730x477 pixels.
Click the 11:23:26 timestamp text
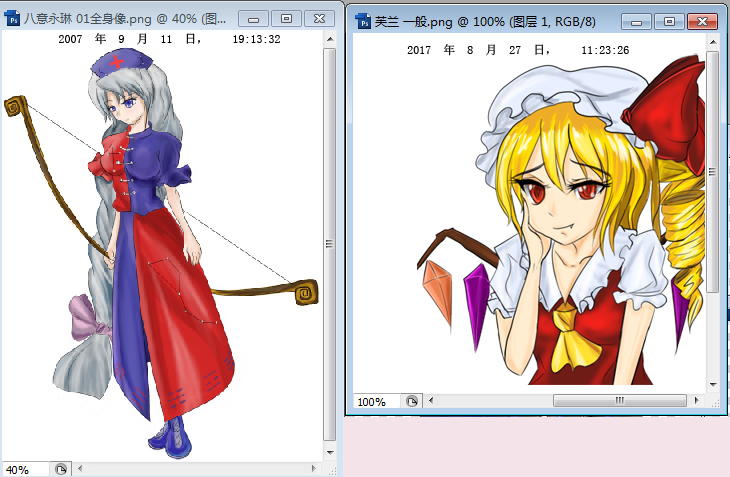pos(605,50)
